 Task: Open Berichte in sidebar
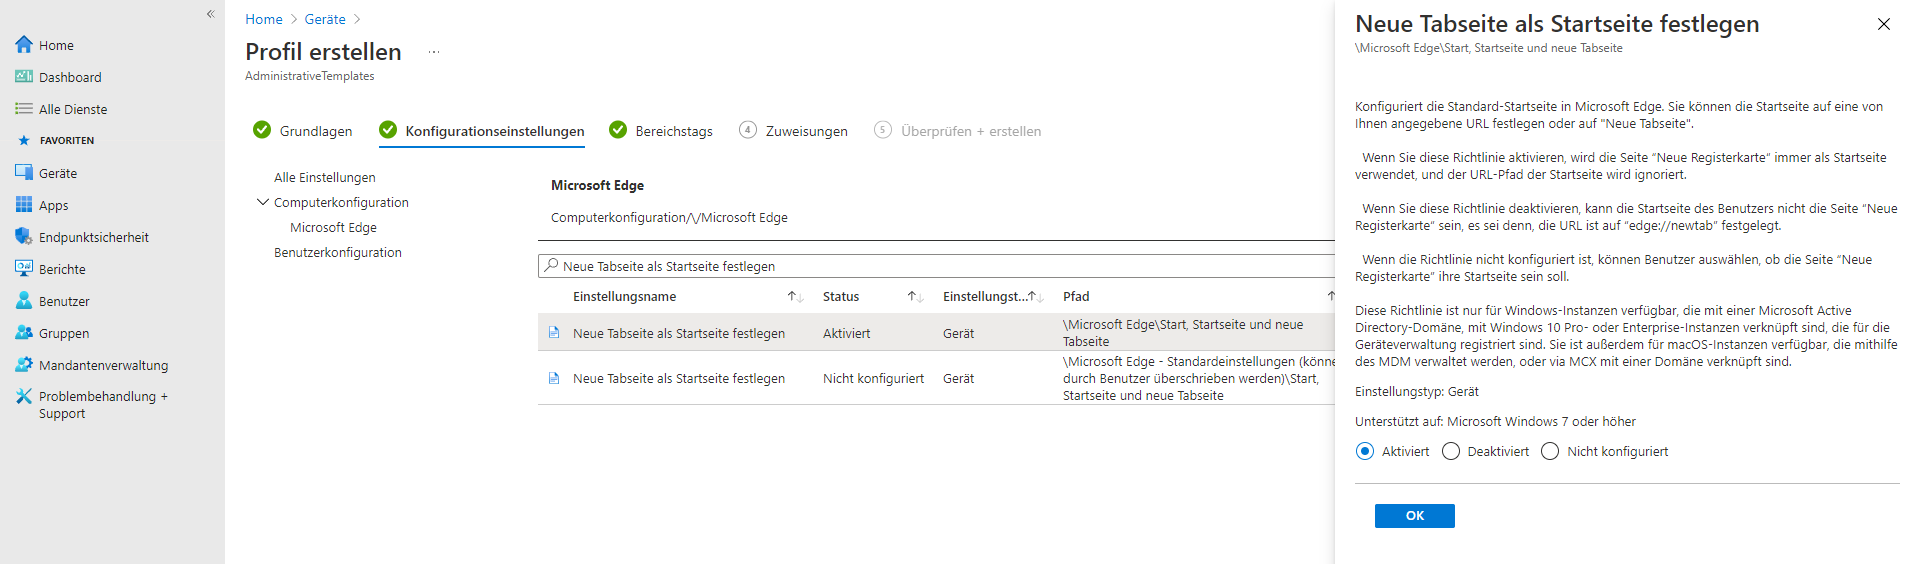coord(62,269)
